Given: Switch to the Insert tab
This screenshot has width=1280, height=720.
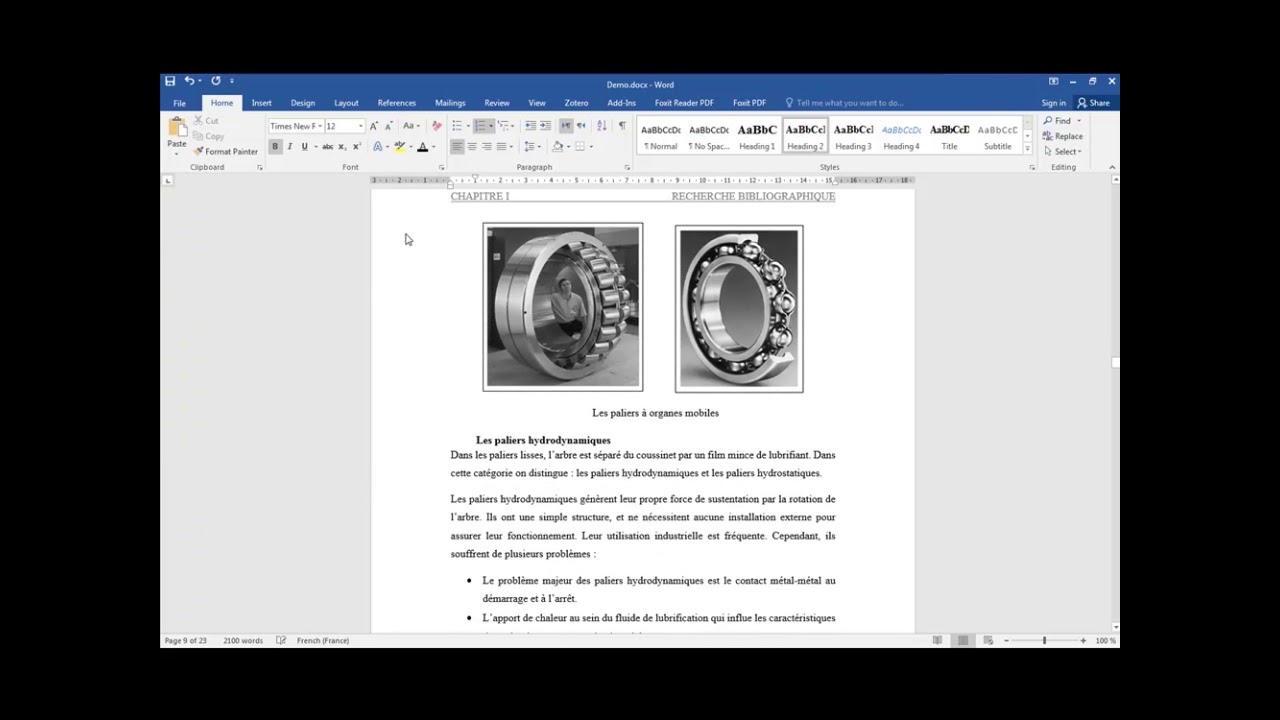Looking at the screenshot, I should pos(261,103).
